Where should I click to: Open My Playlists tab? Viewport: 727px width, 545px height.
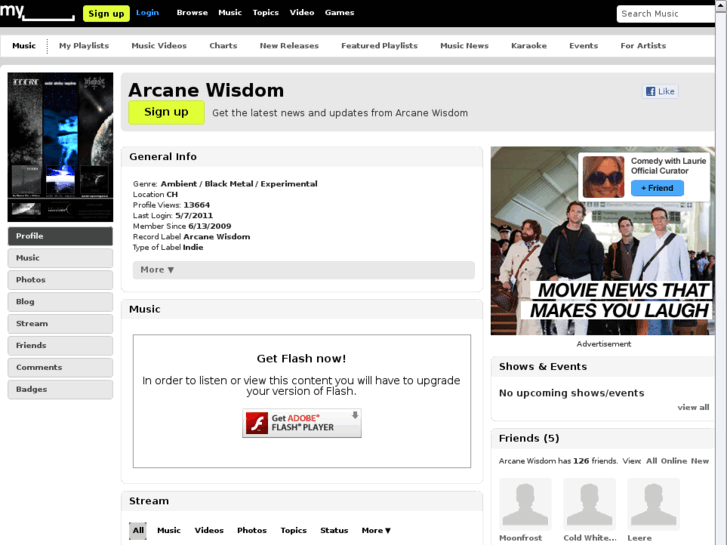(x=84, y=45)
